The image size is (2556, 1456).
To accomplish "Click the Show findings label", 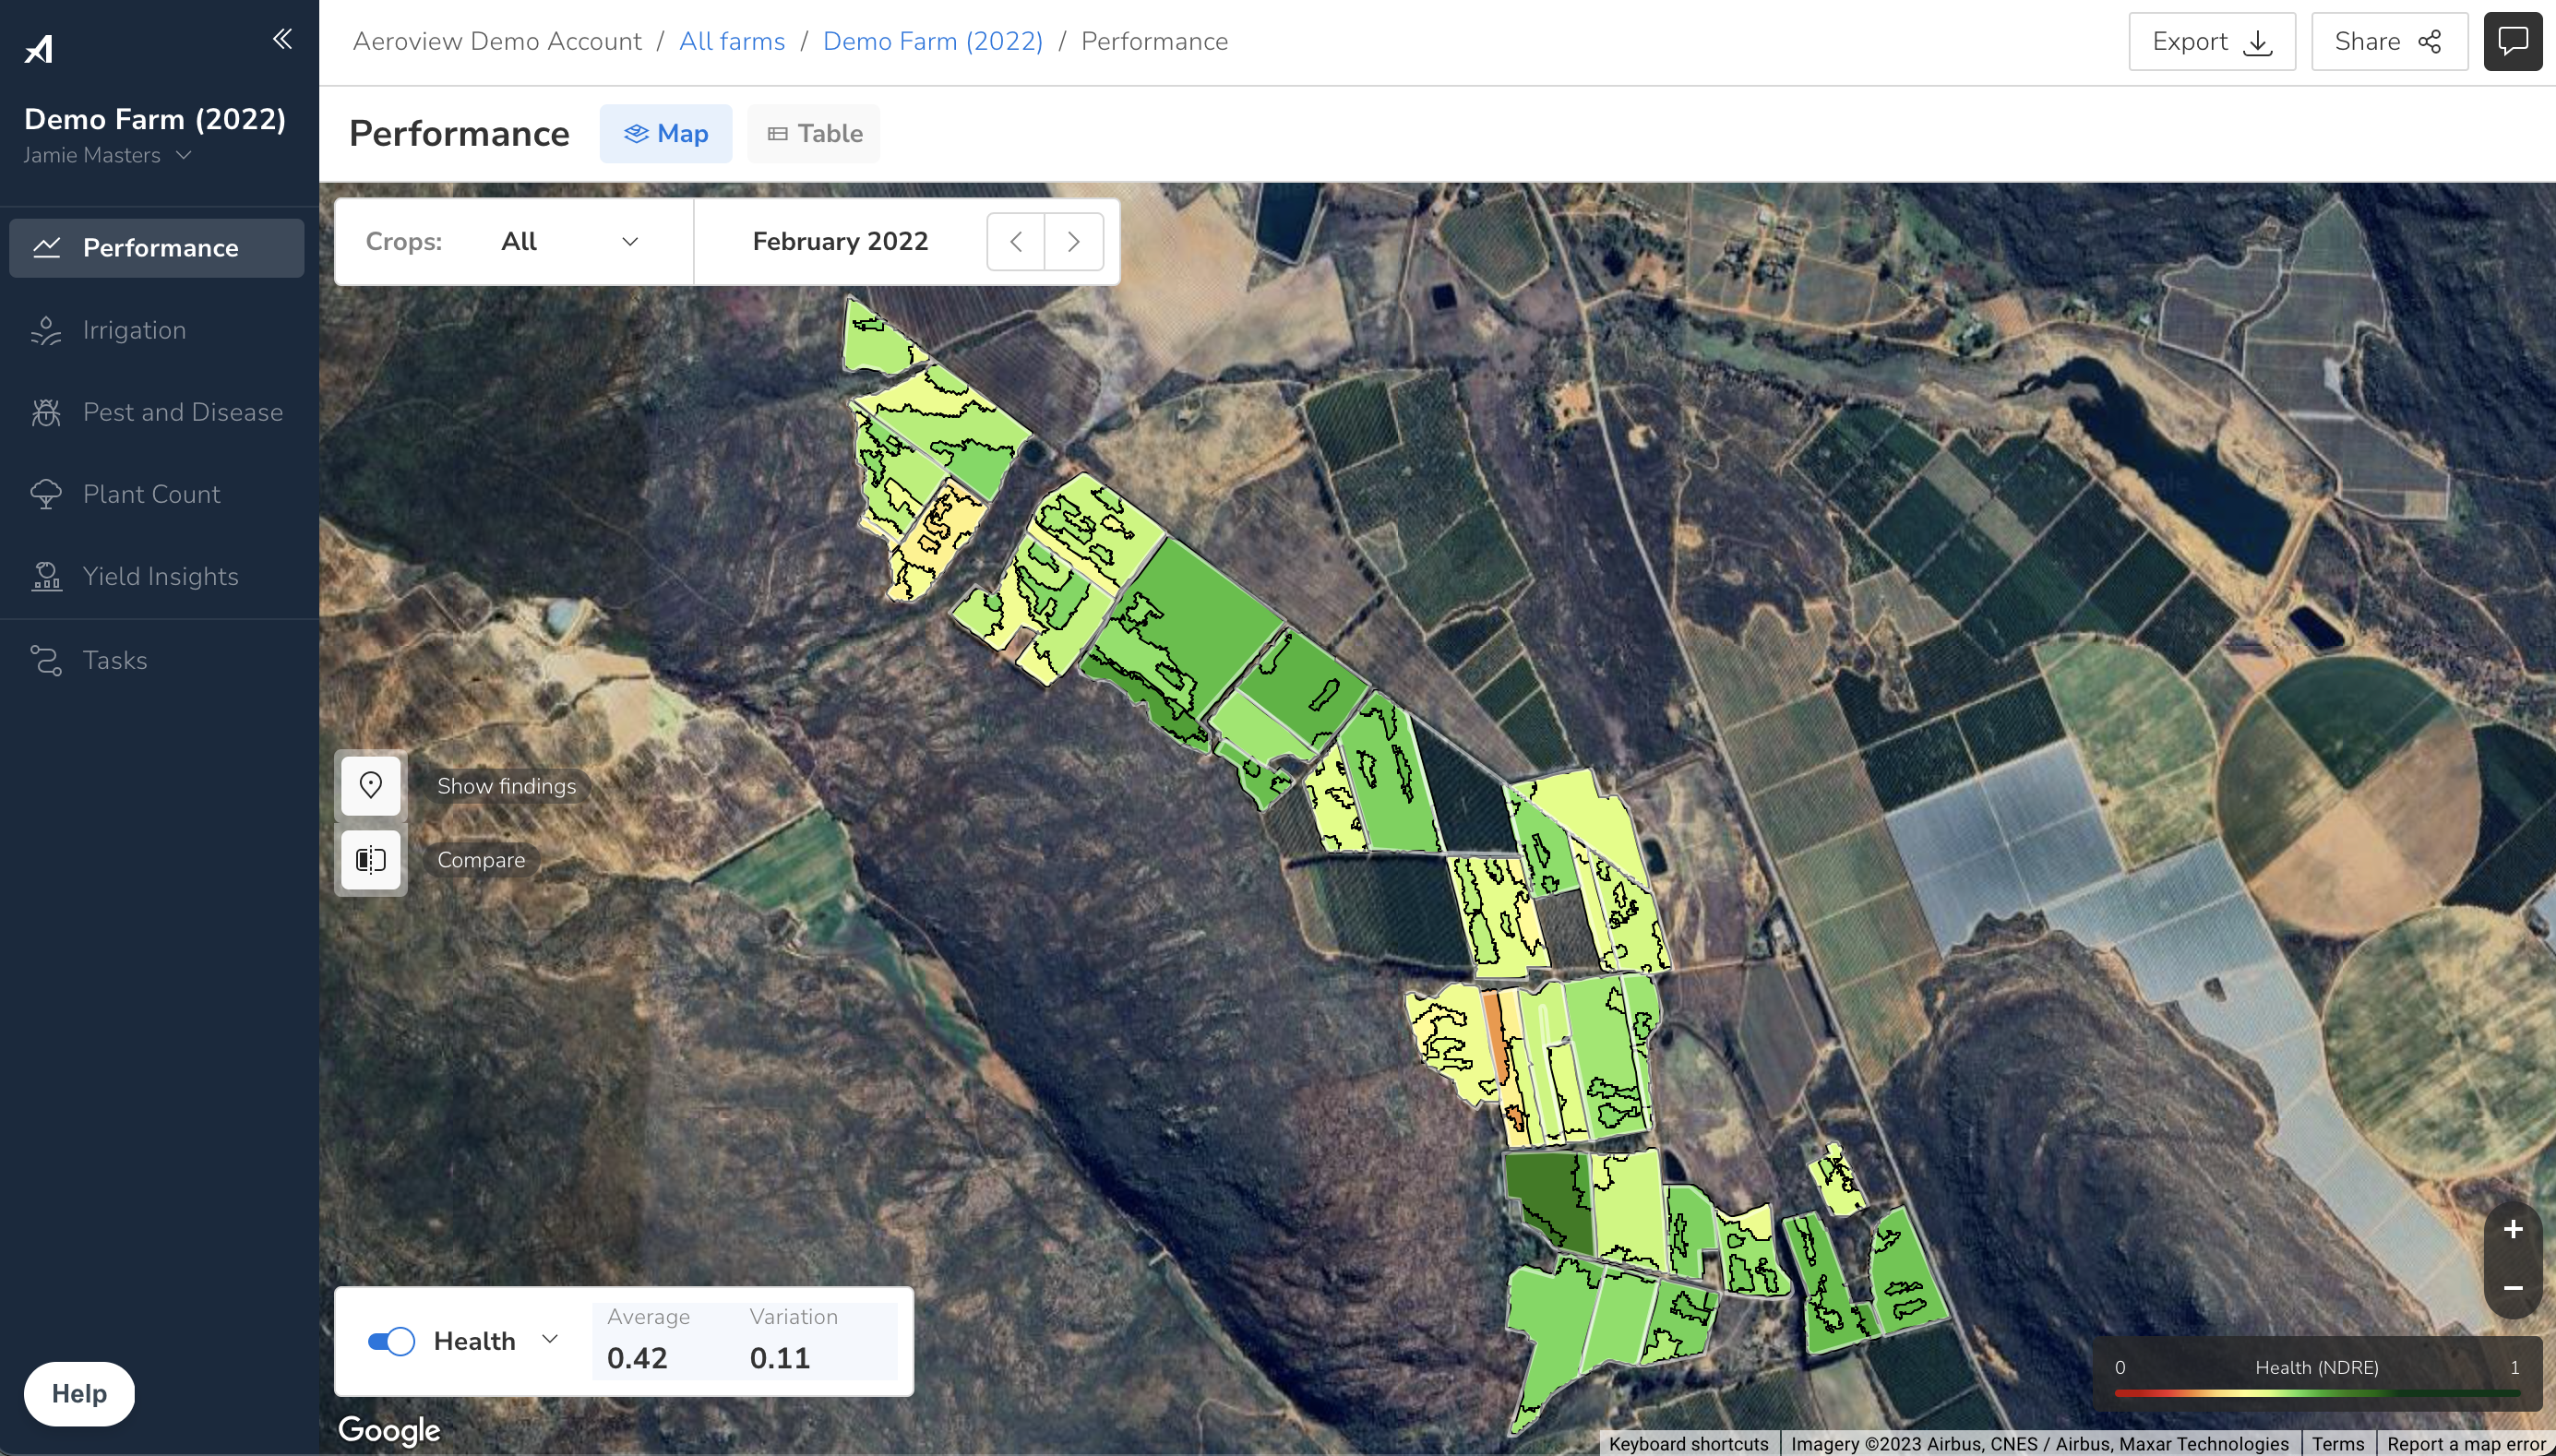I will 506,785.
